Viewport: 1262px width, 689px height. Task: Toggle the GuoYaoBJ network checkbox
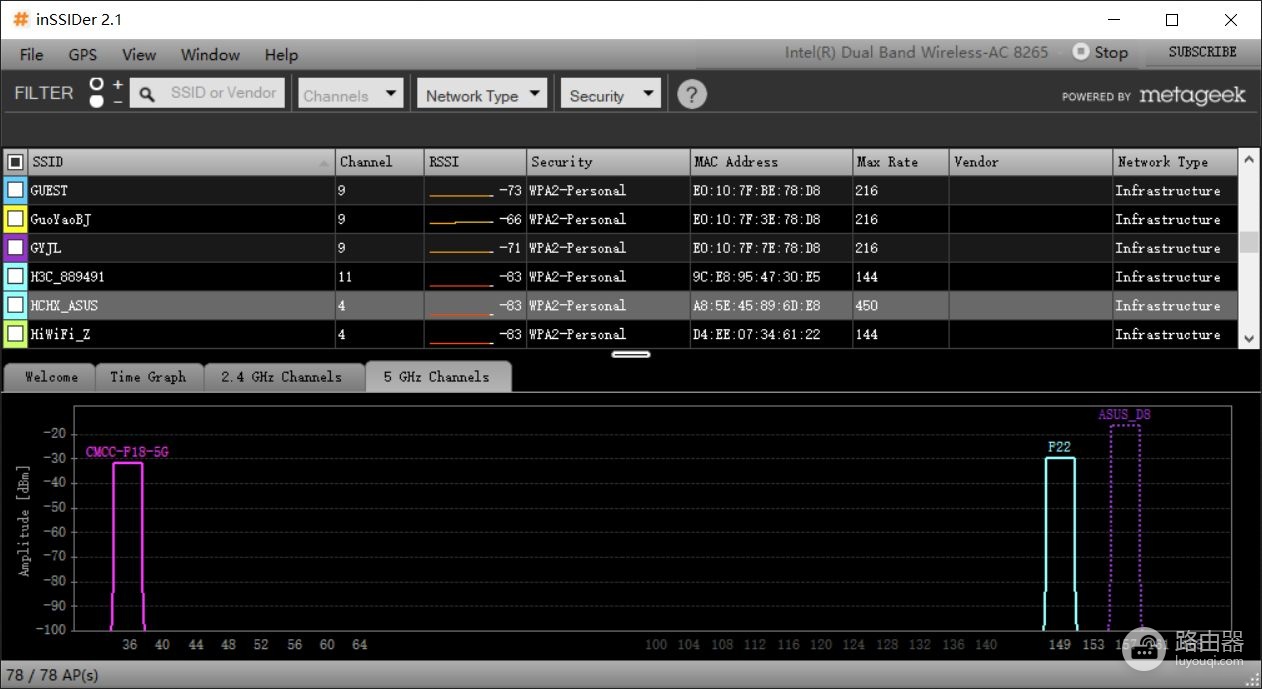[15, 219]
